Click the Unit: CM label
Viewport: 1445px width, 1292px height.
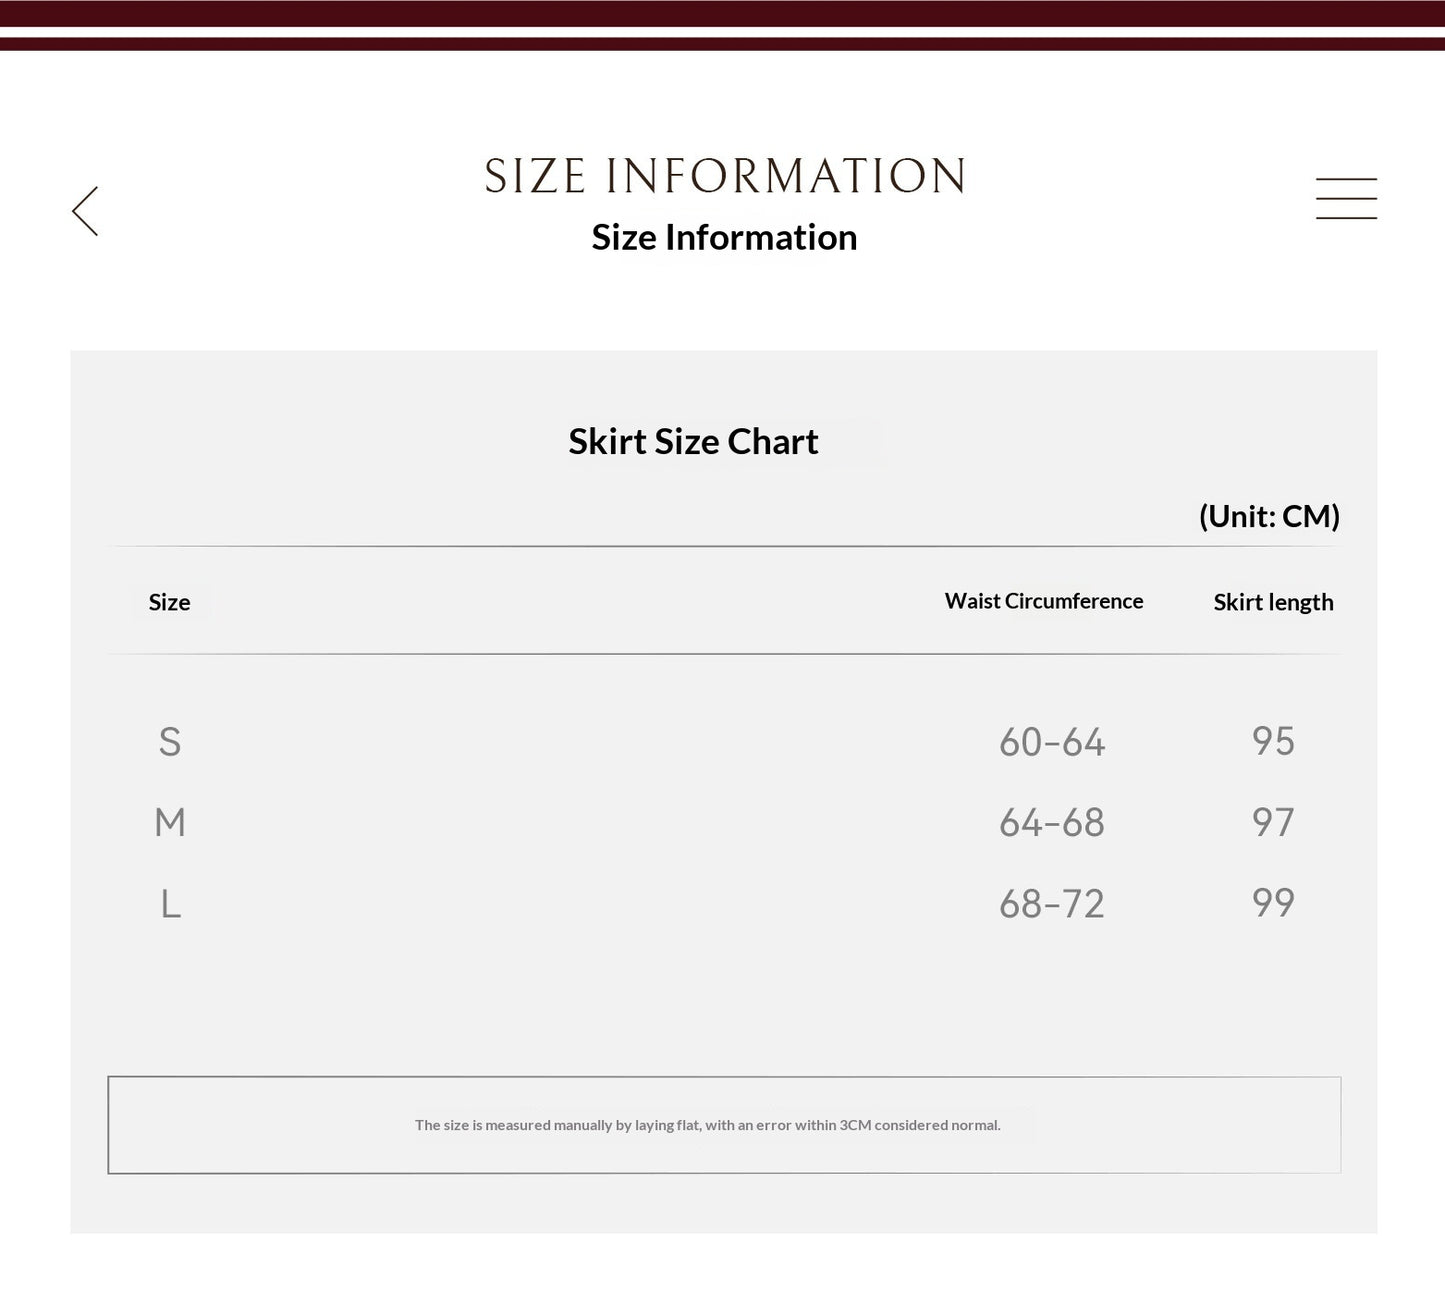point(1269,516)
